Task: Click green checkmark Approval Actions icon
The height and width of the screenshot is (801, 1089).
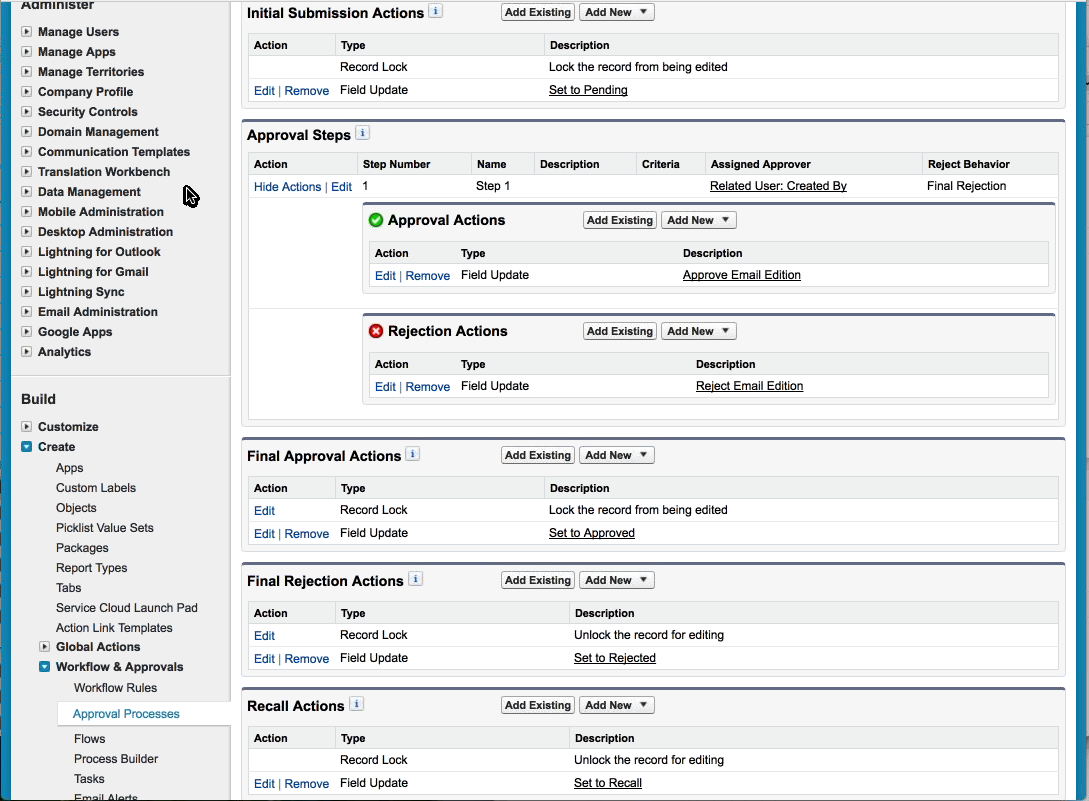Action: point(376,220)
